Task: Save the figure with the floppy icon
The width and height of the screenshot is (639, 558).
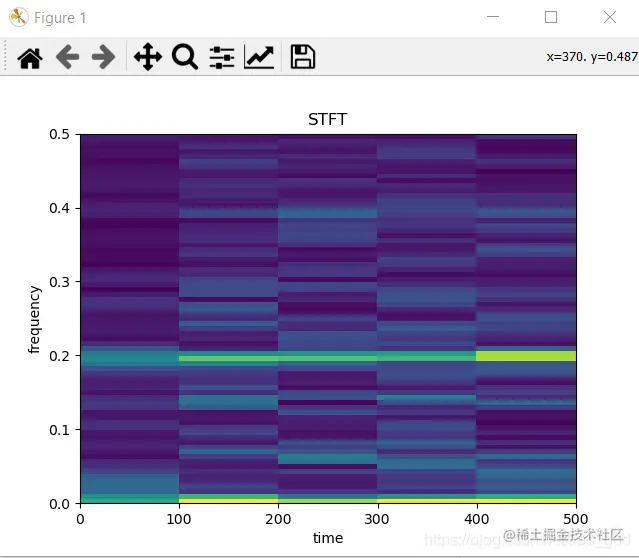Action: tap(302, 57)
